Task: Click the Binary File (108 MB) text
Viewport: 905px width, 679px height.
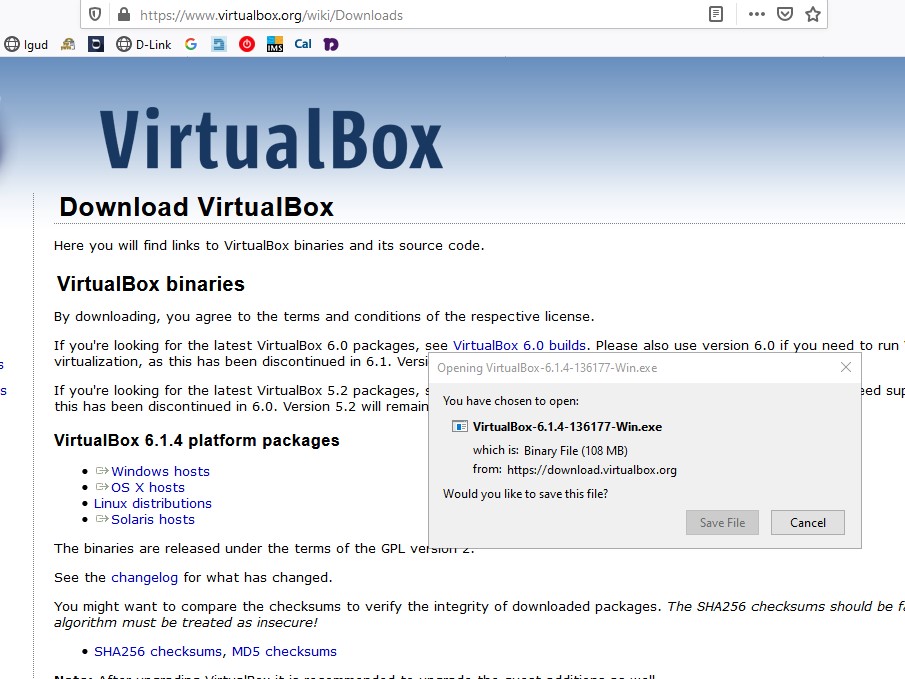Action: click(575, 450)
